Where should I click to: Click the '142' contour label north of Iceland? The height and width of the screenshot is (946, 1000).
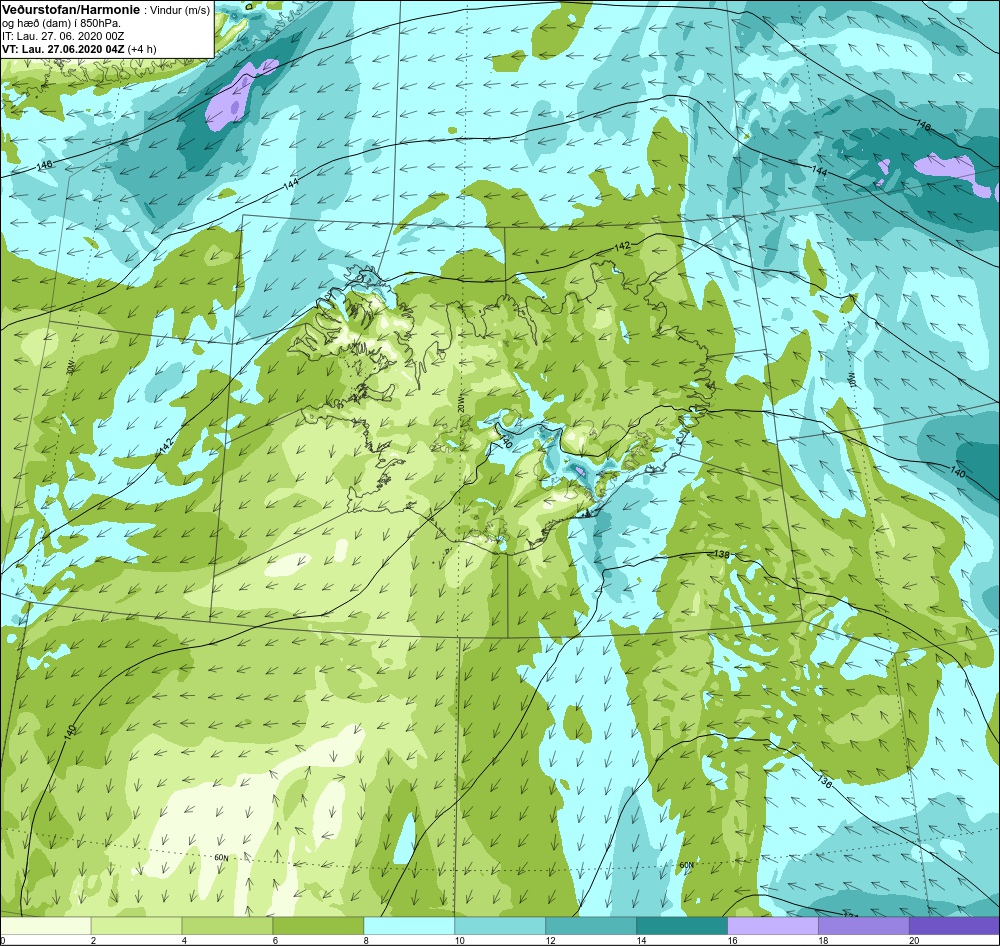(x=622, y=246)
